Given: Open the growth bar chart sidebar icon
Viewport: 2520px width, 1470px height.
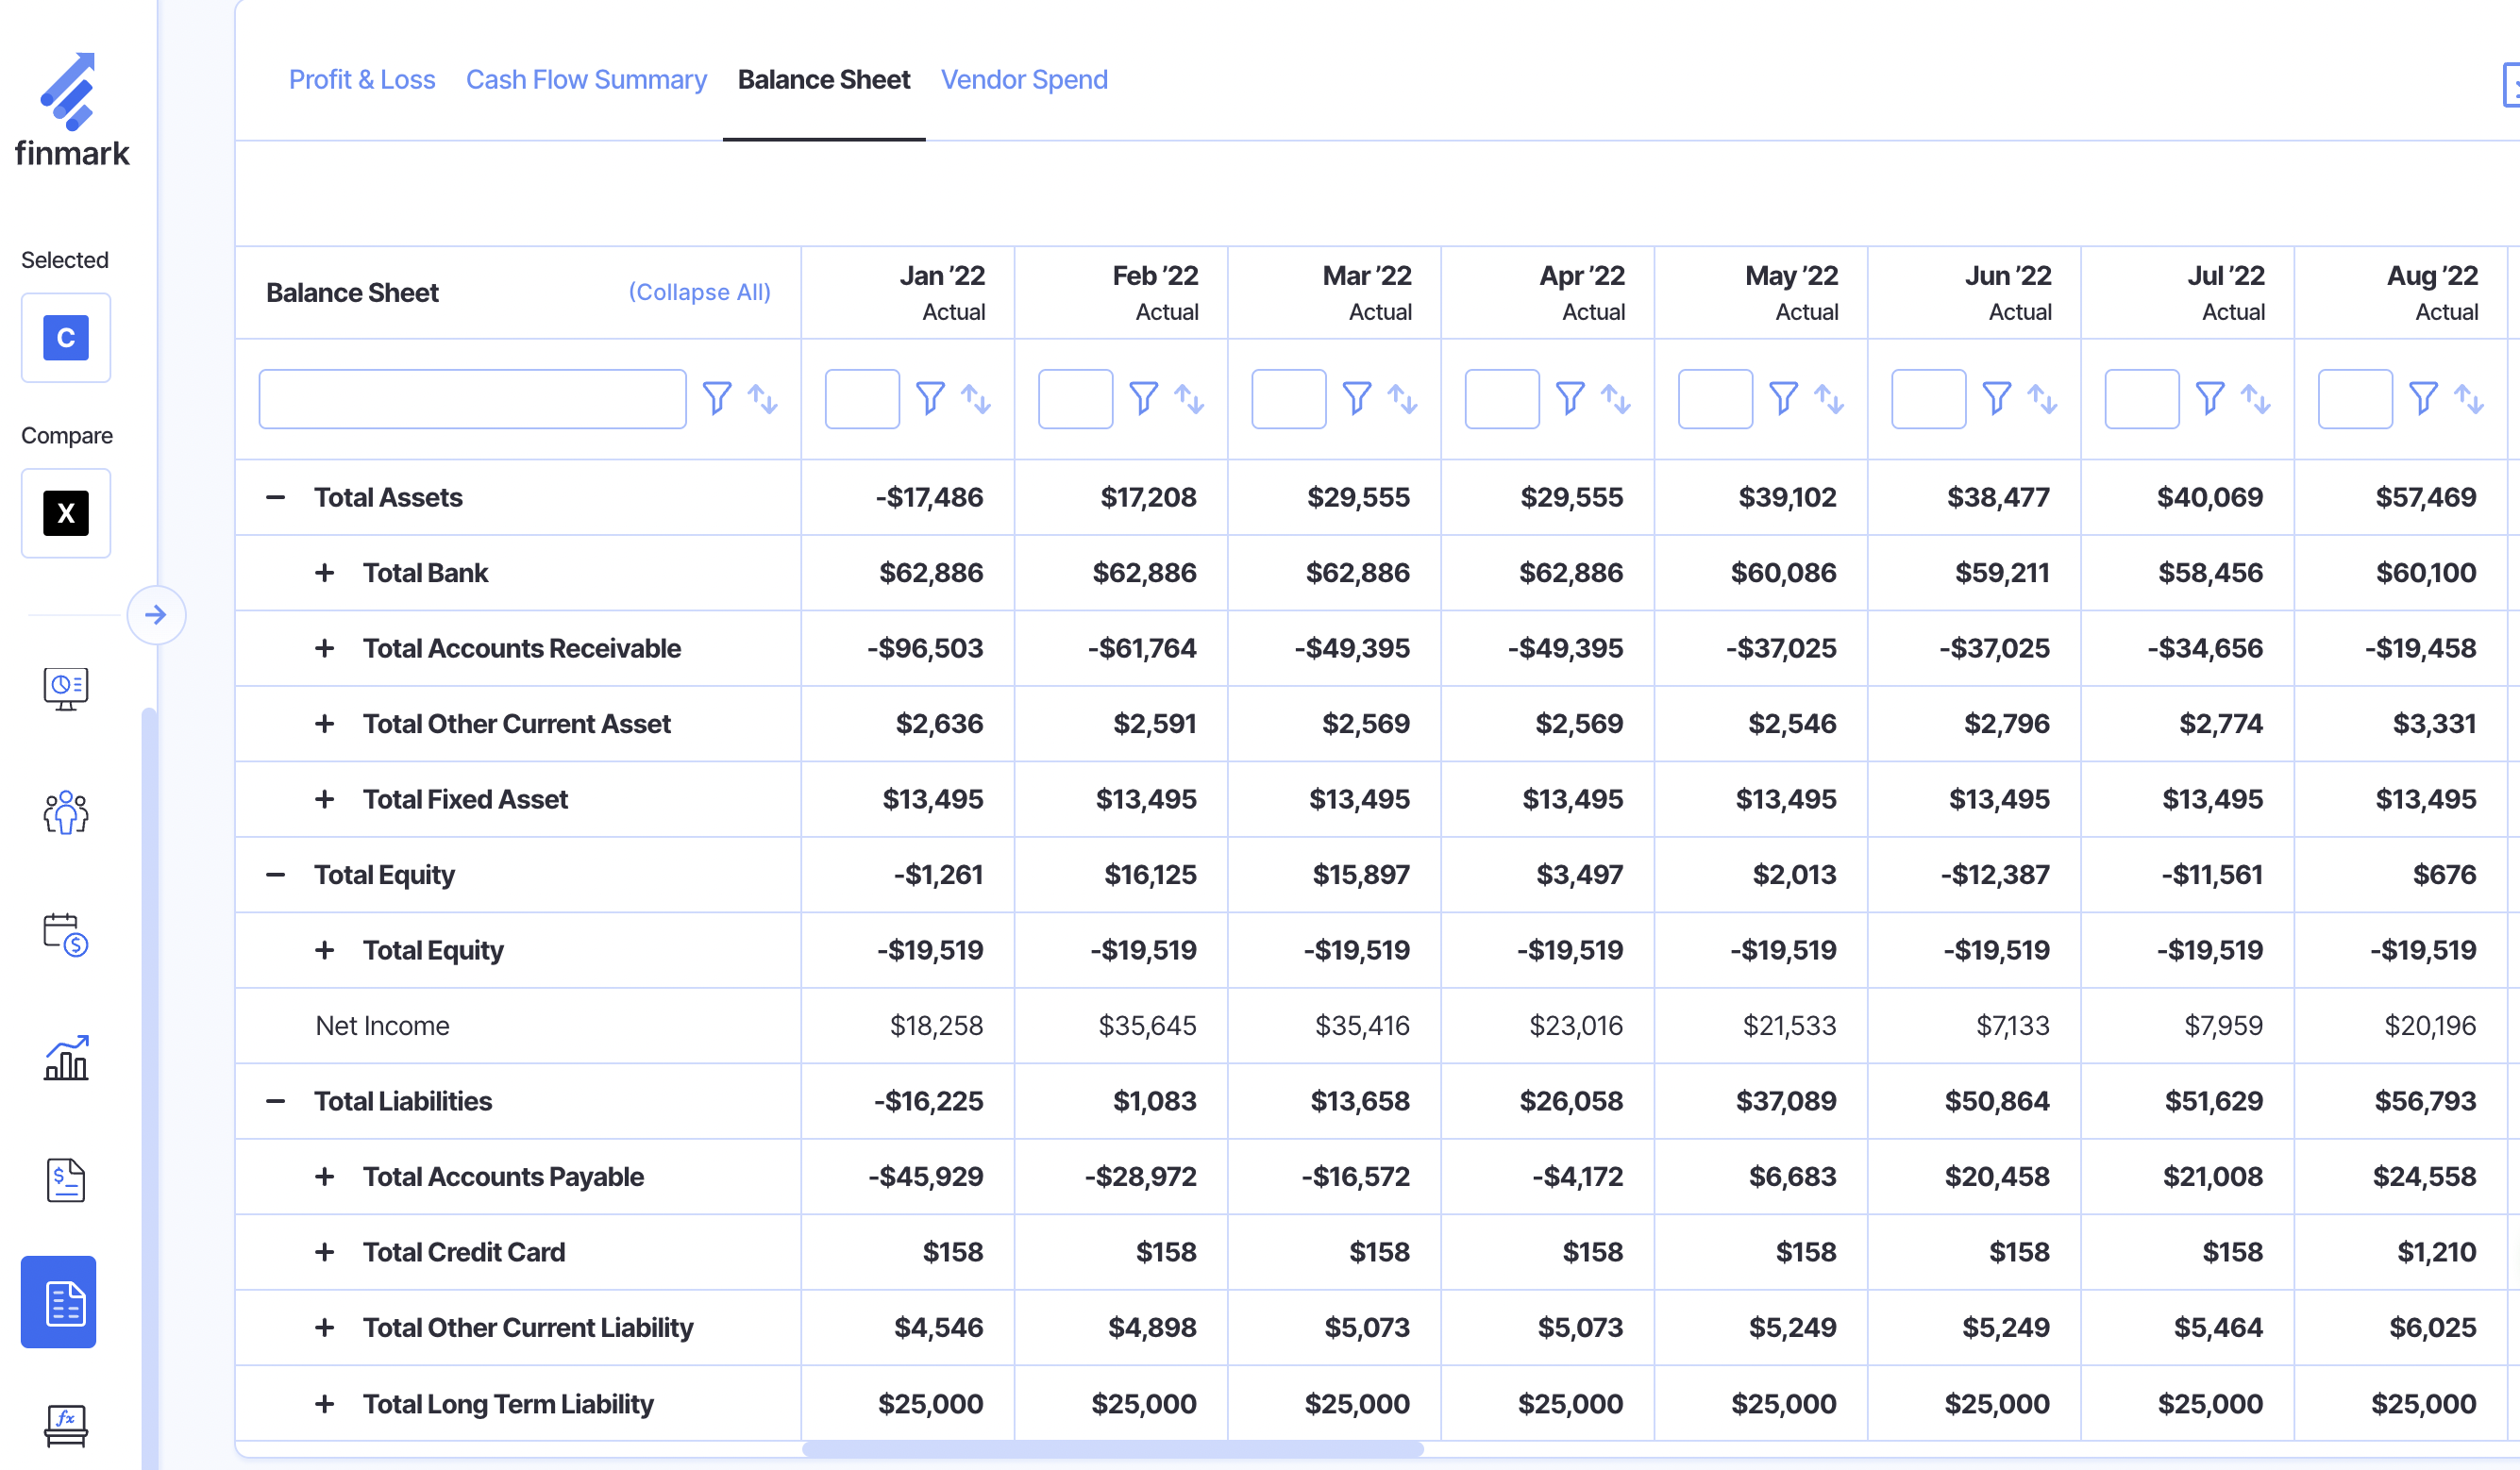Looking at the screenshot, I should 66,1058.
